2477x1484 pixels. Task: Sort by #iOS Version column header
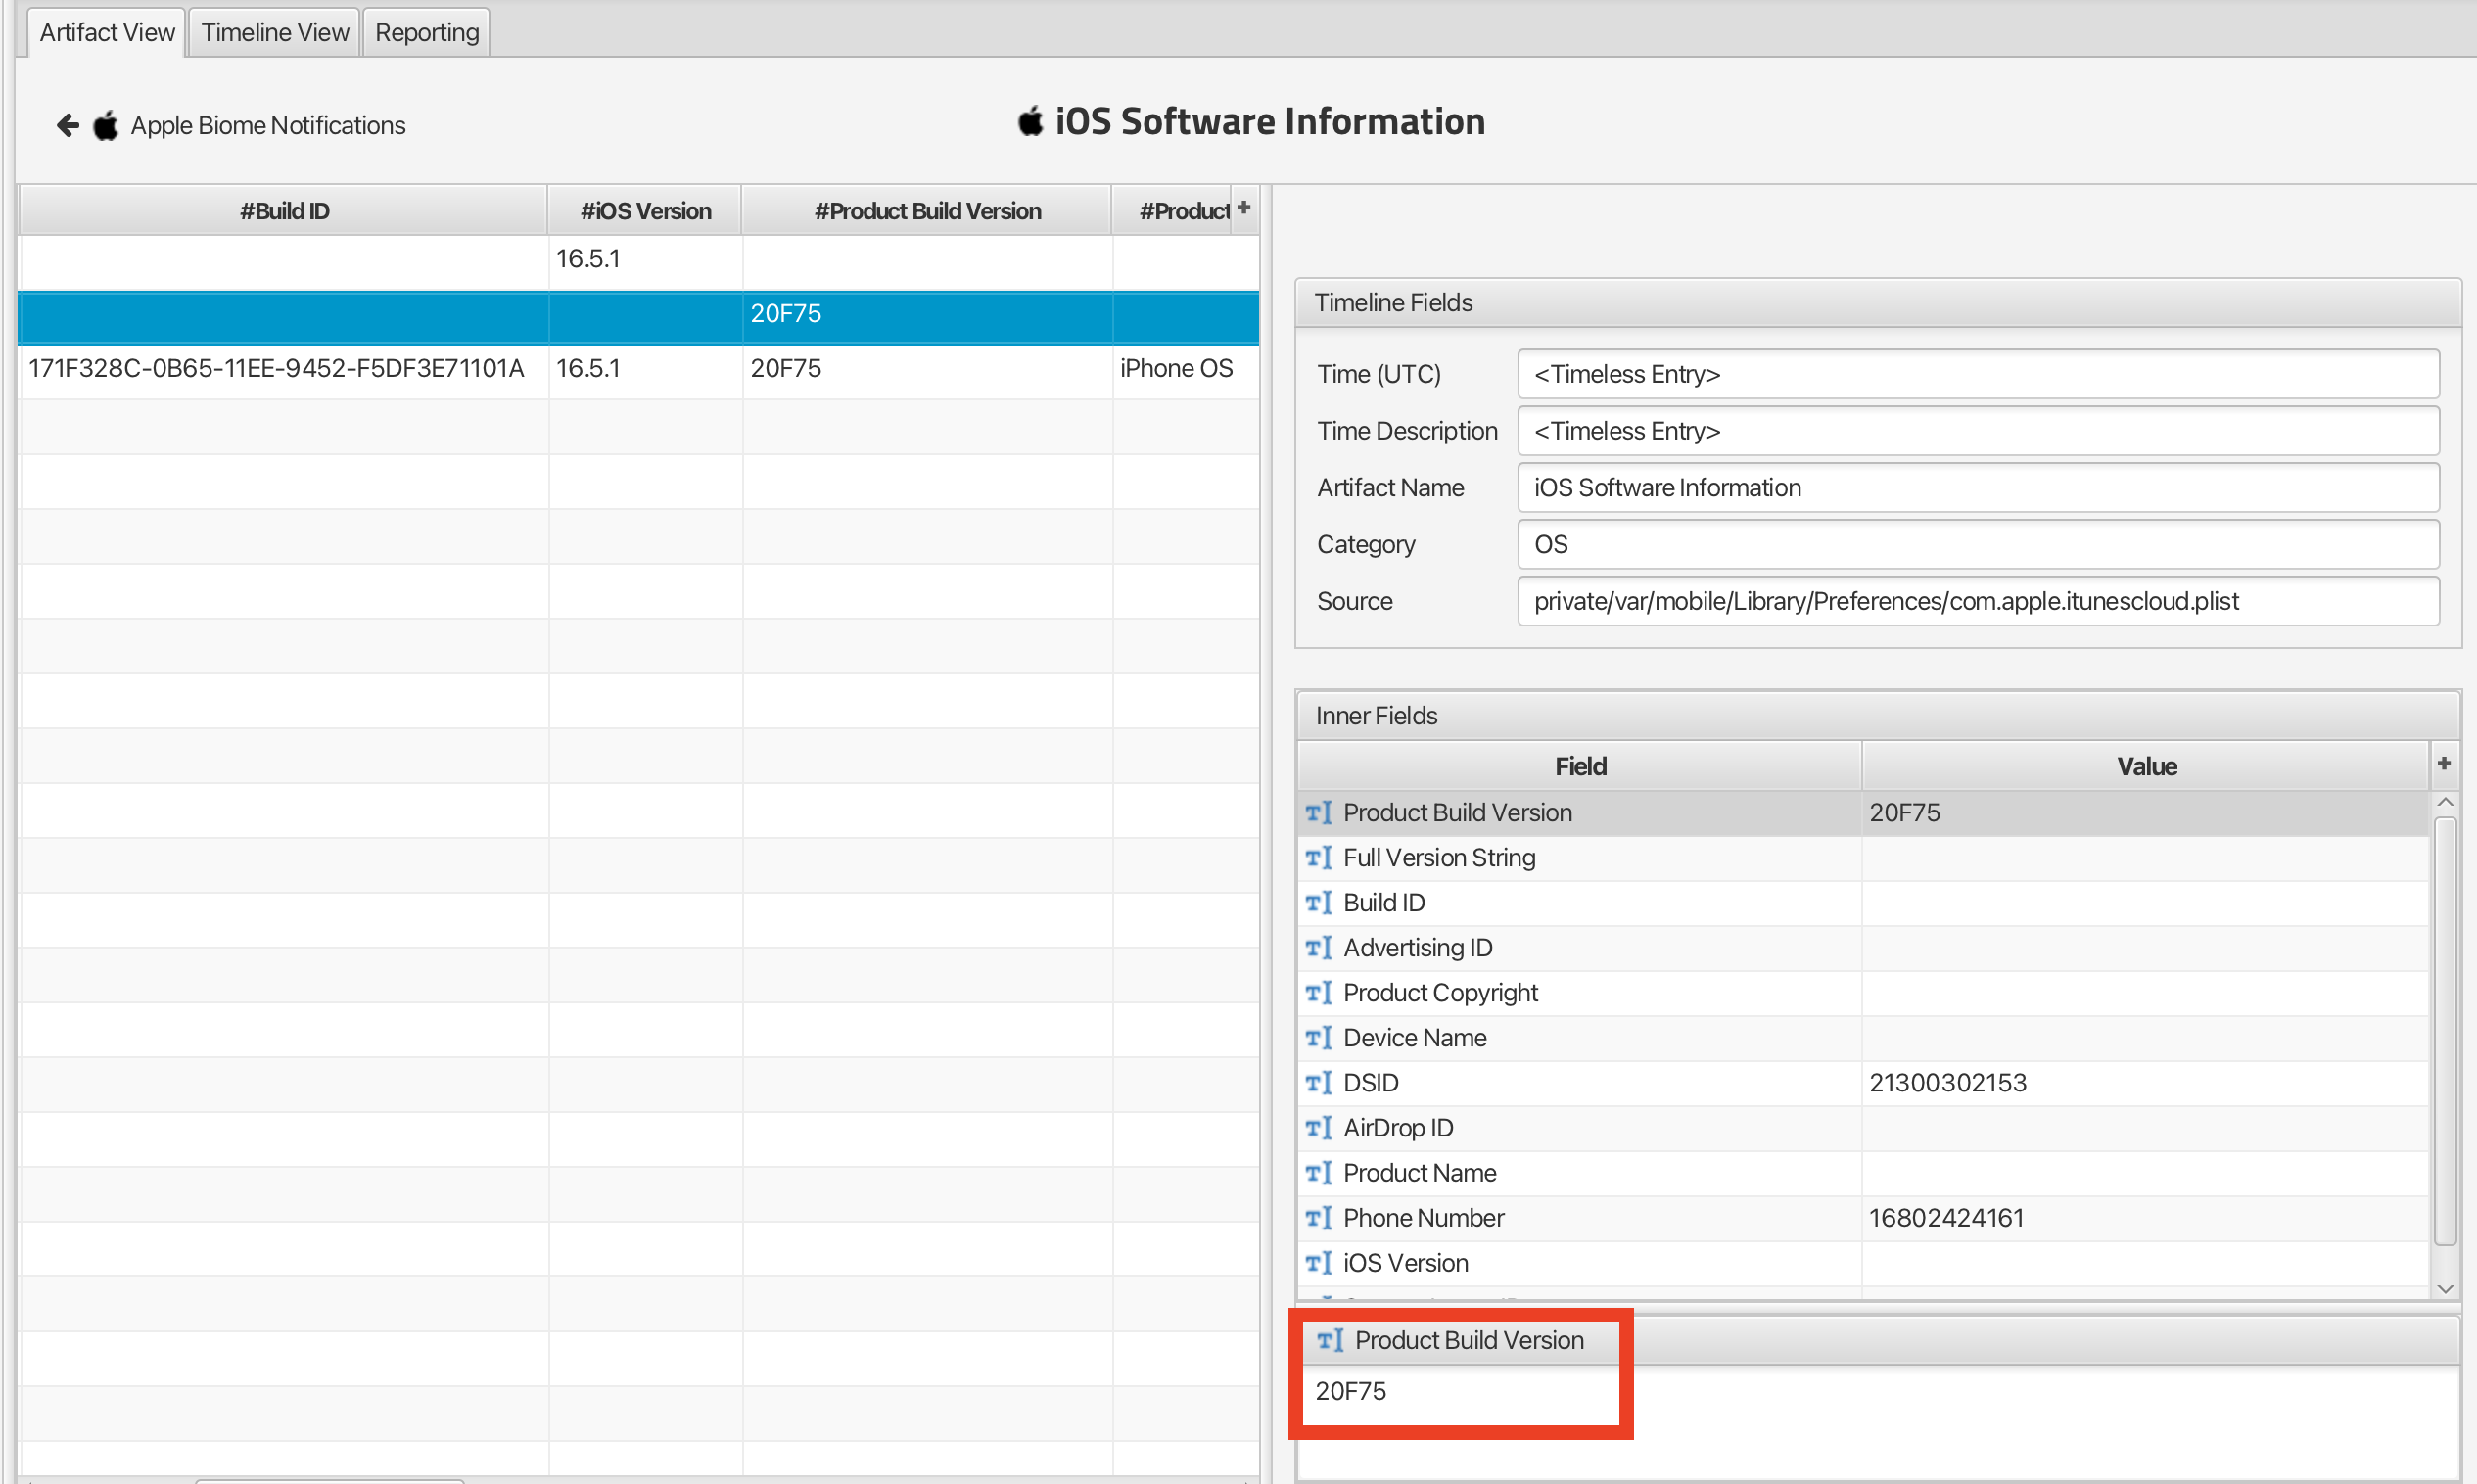[645, 211]
